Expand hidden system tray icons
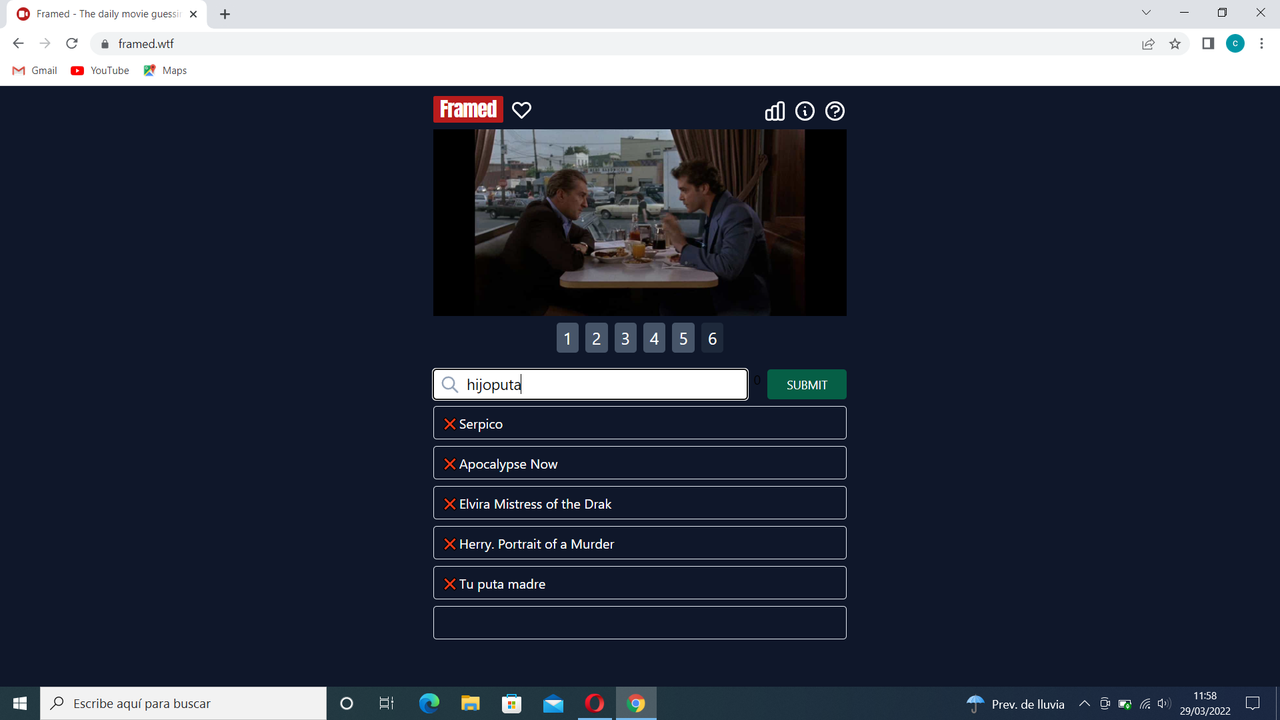Image resolution: width=1280 pixels, height=720 pixels. pyautogui.click(x=1084, y=704)
